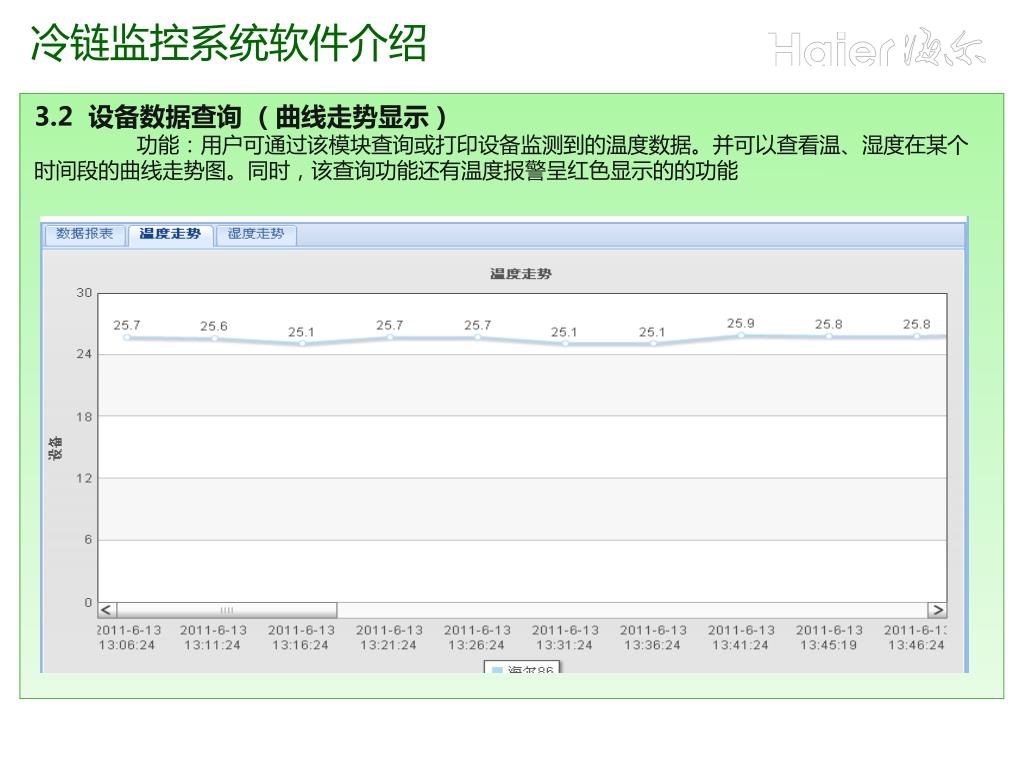Click the 13:26:24 time axis label
The width and height of the screenshot is (1024, 768).
coord(477,638)
